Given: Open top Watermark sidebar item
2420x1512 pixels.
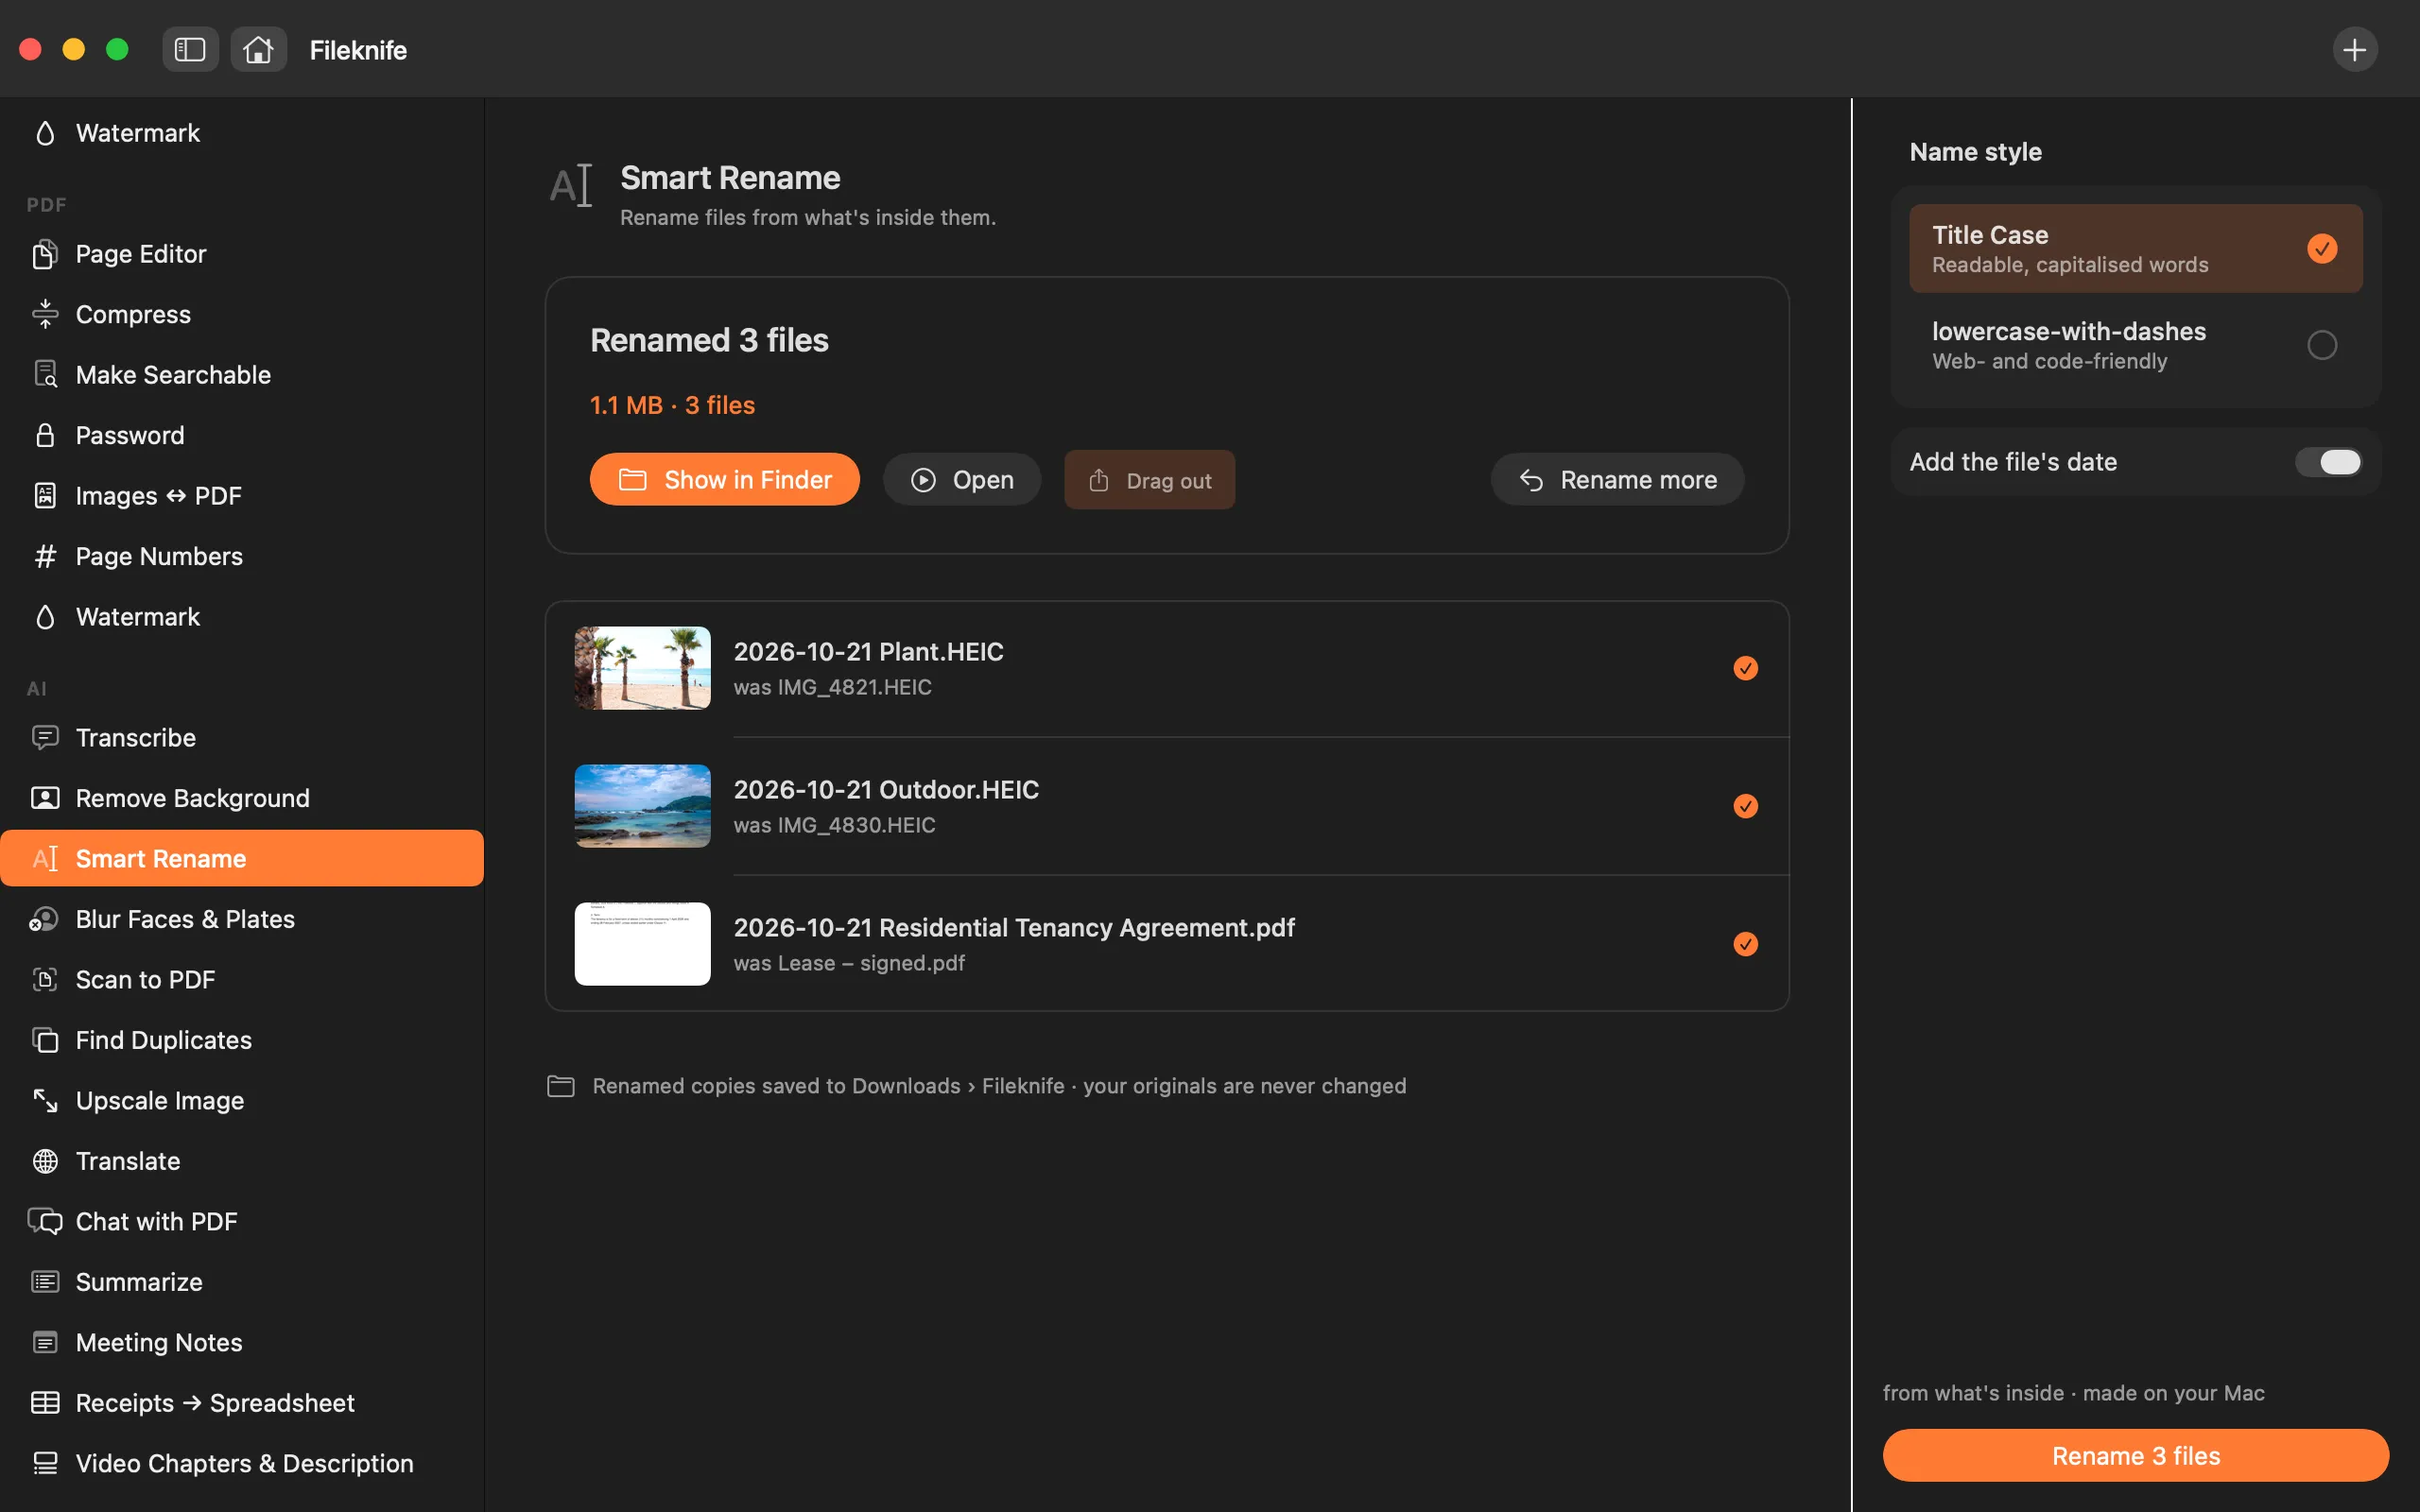Looking at the screenshot, I should tap(242, 133).
